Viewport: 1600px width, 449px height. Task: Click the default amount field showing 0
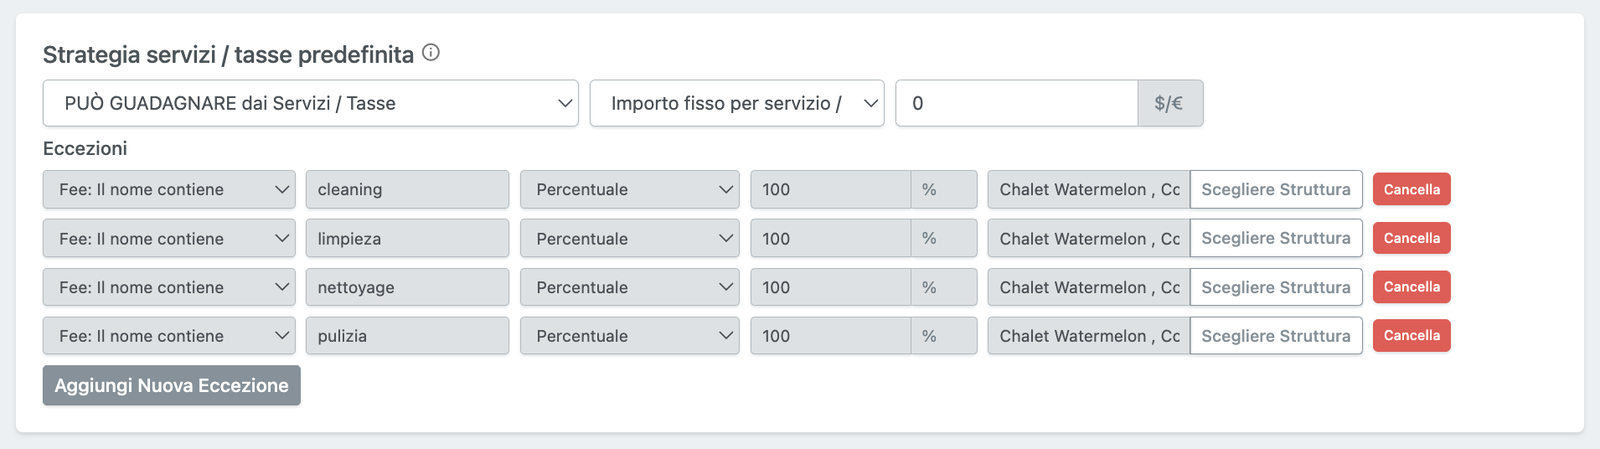coord(1015,103)
